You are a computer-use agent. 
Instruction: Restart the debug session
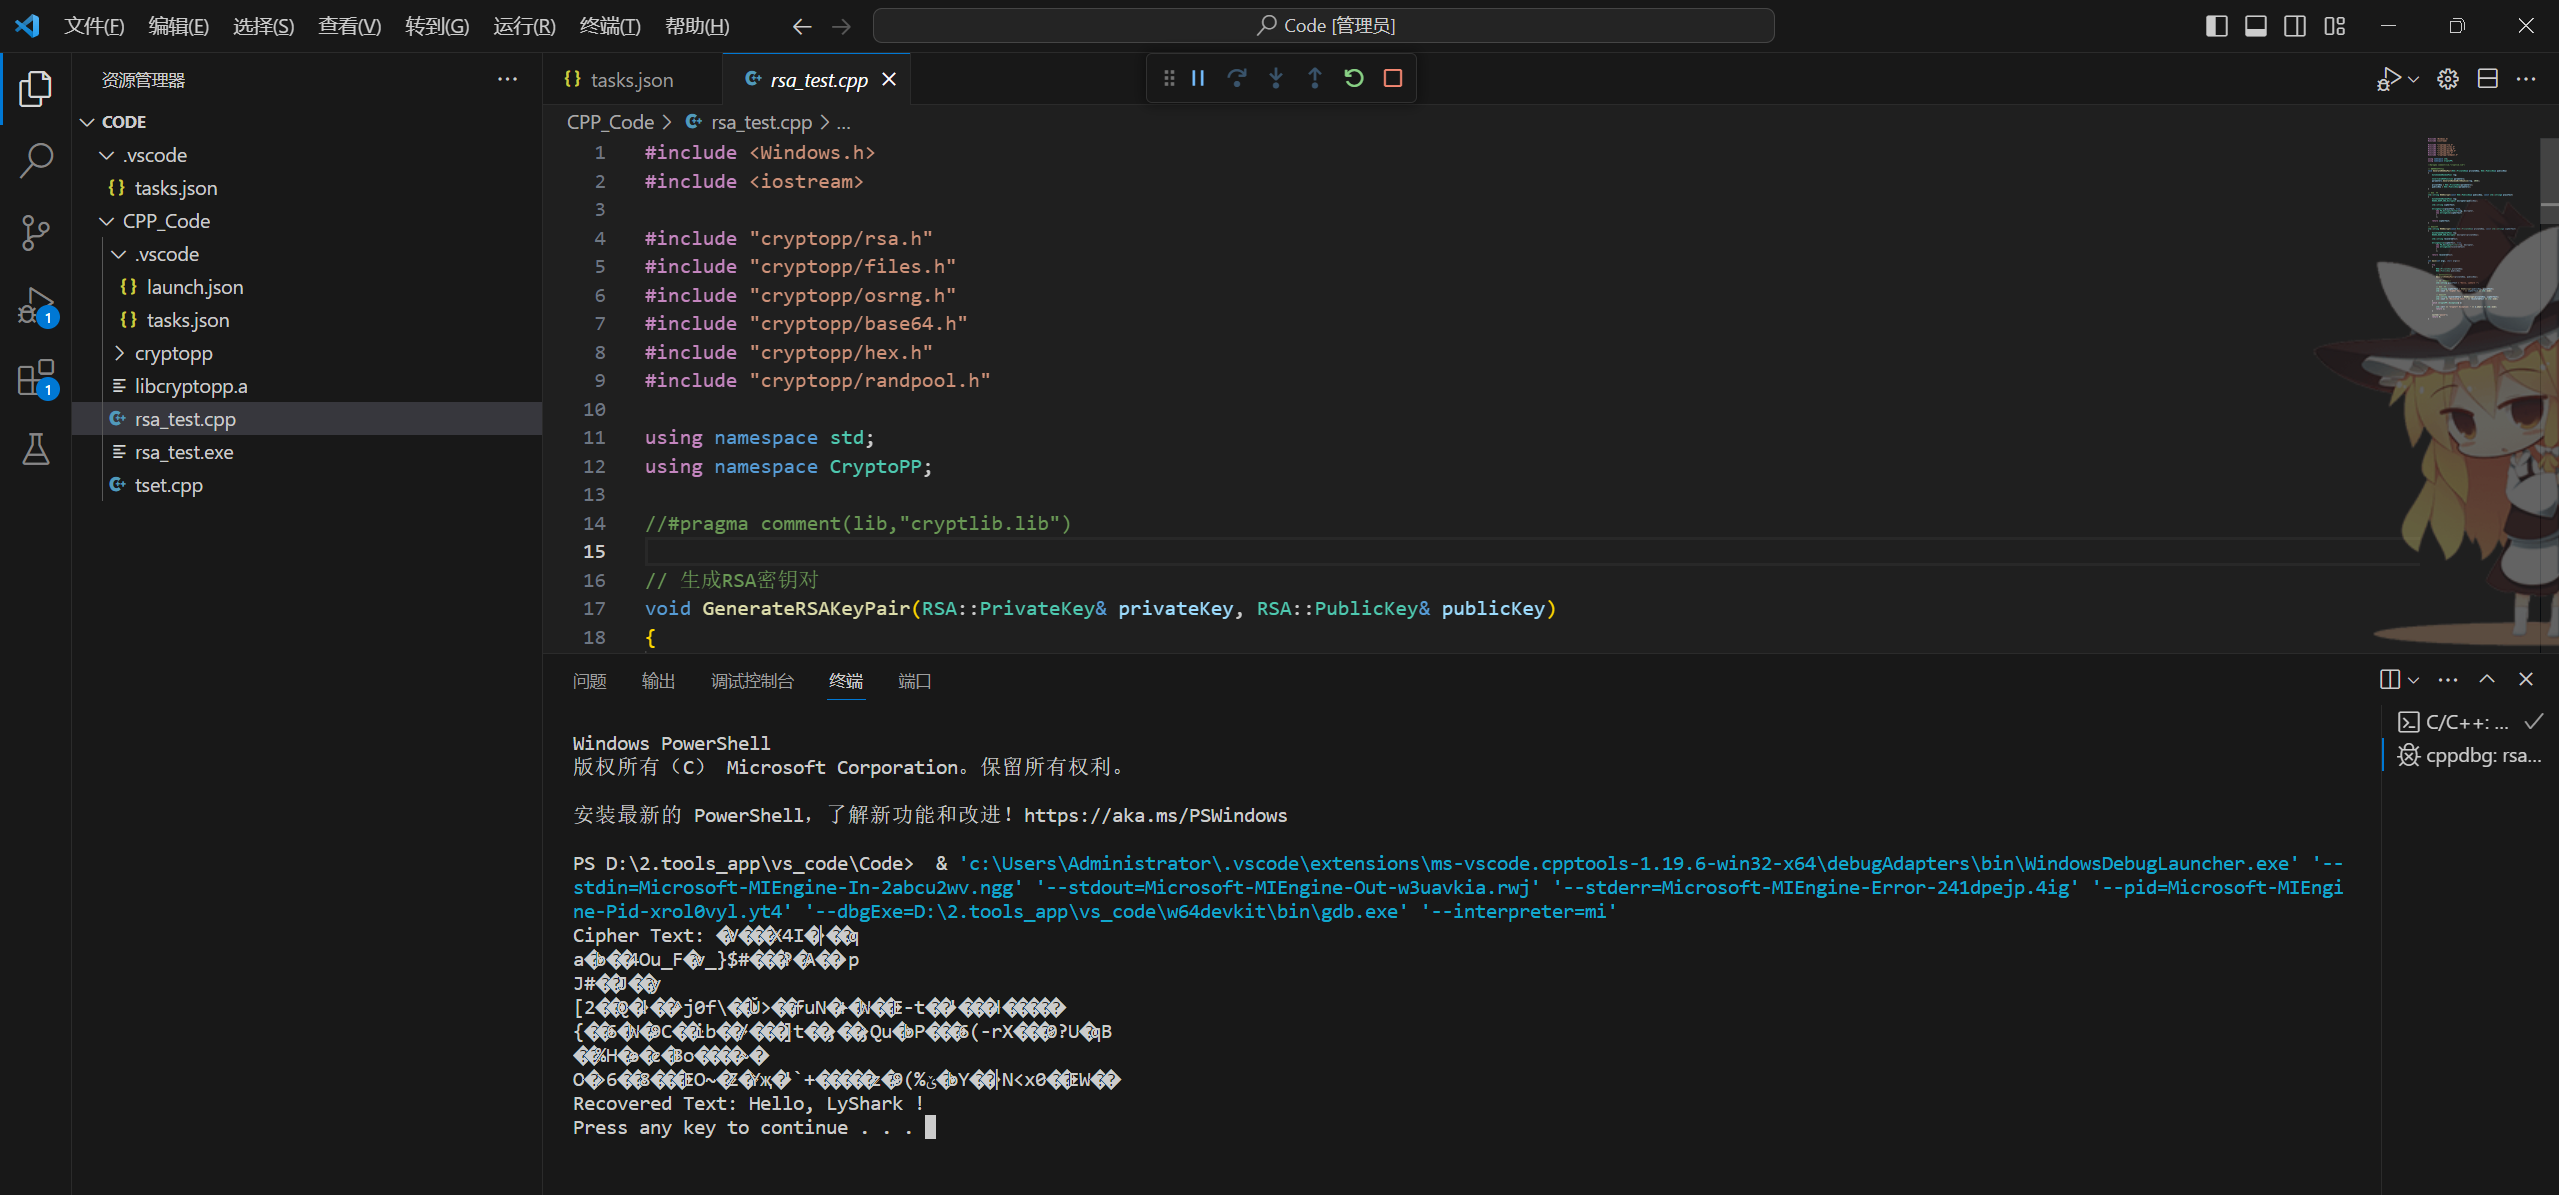click(1353, 78)
